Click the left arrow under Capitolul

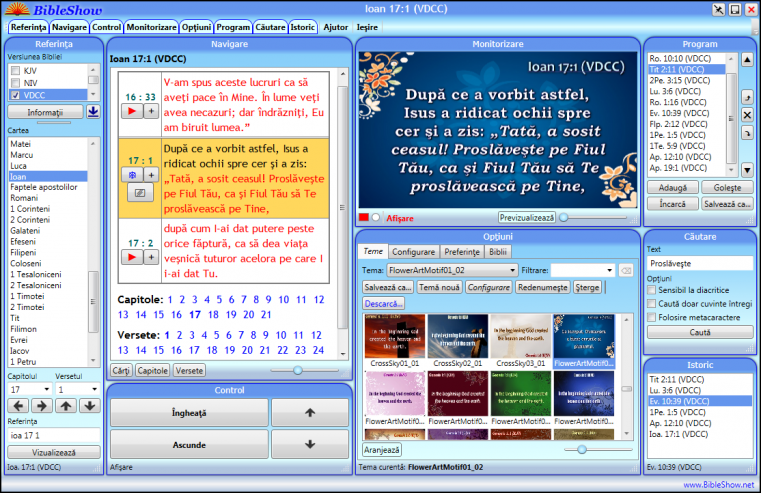pyautogui.click(x=17, y=405)
